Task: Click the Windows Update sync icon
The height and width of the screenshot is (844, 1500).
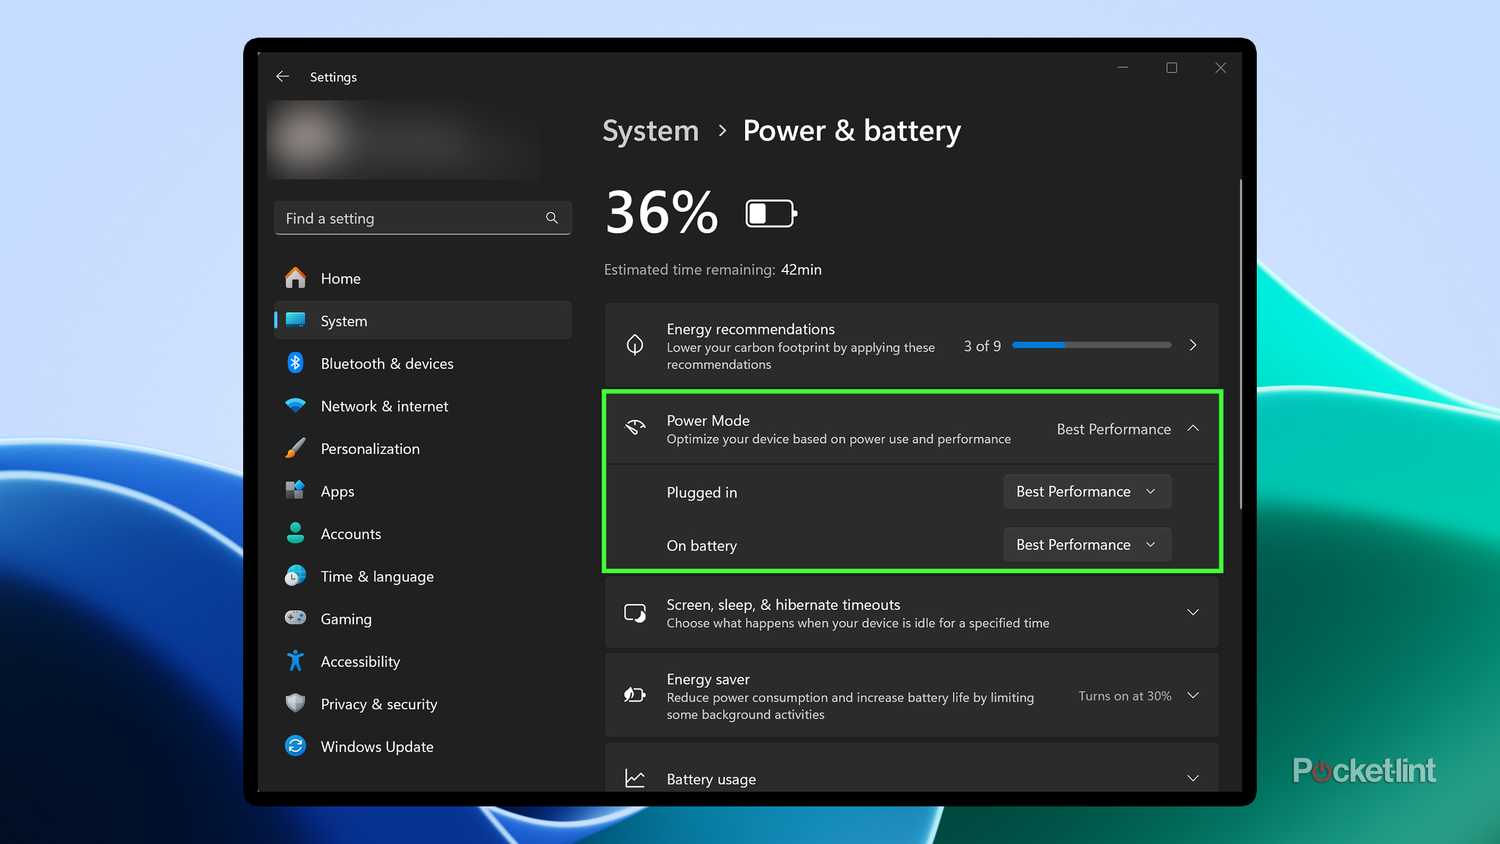Action: 295,746
